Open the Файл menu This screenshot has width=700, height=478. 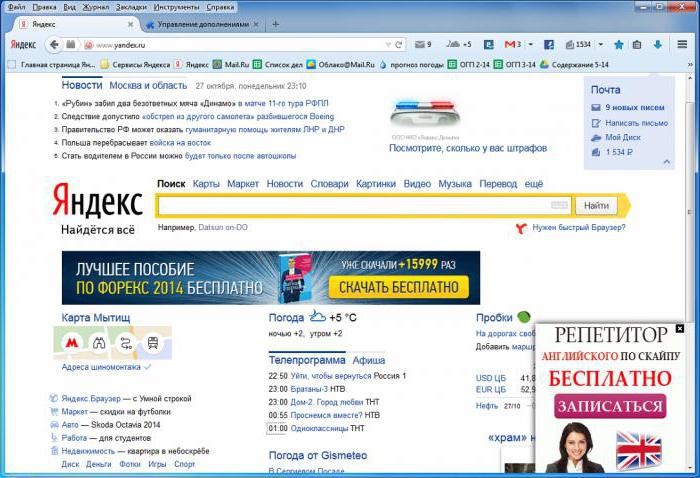[17, 7]
